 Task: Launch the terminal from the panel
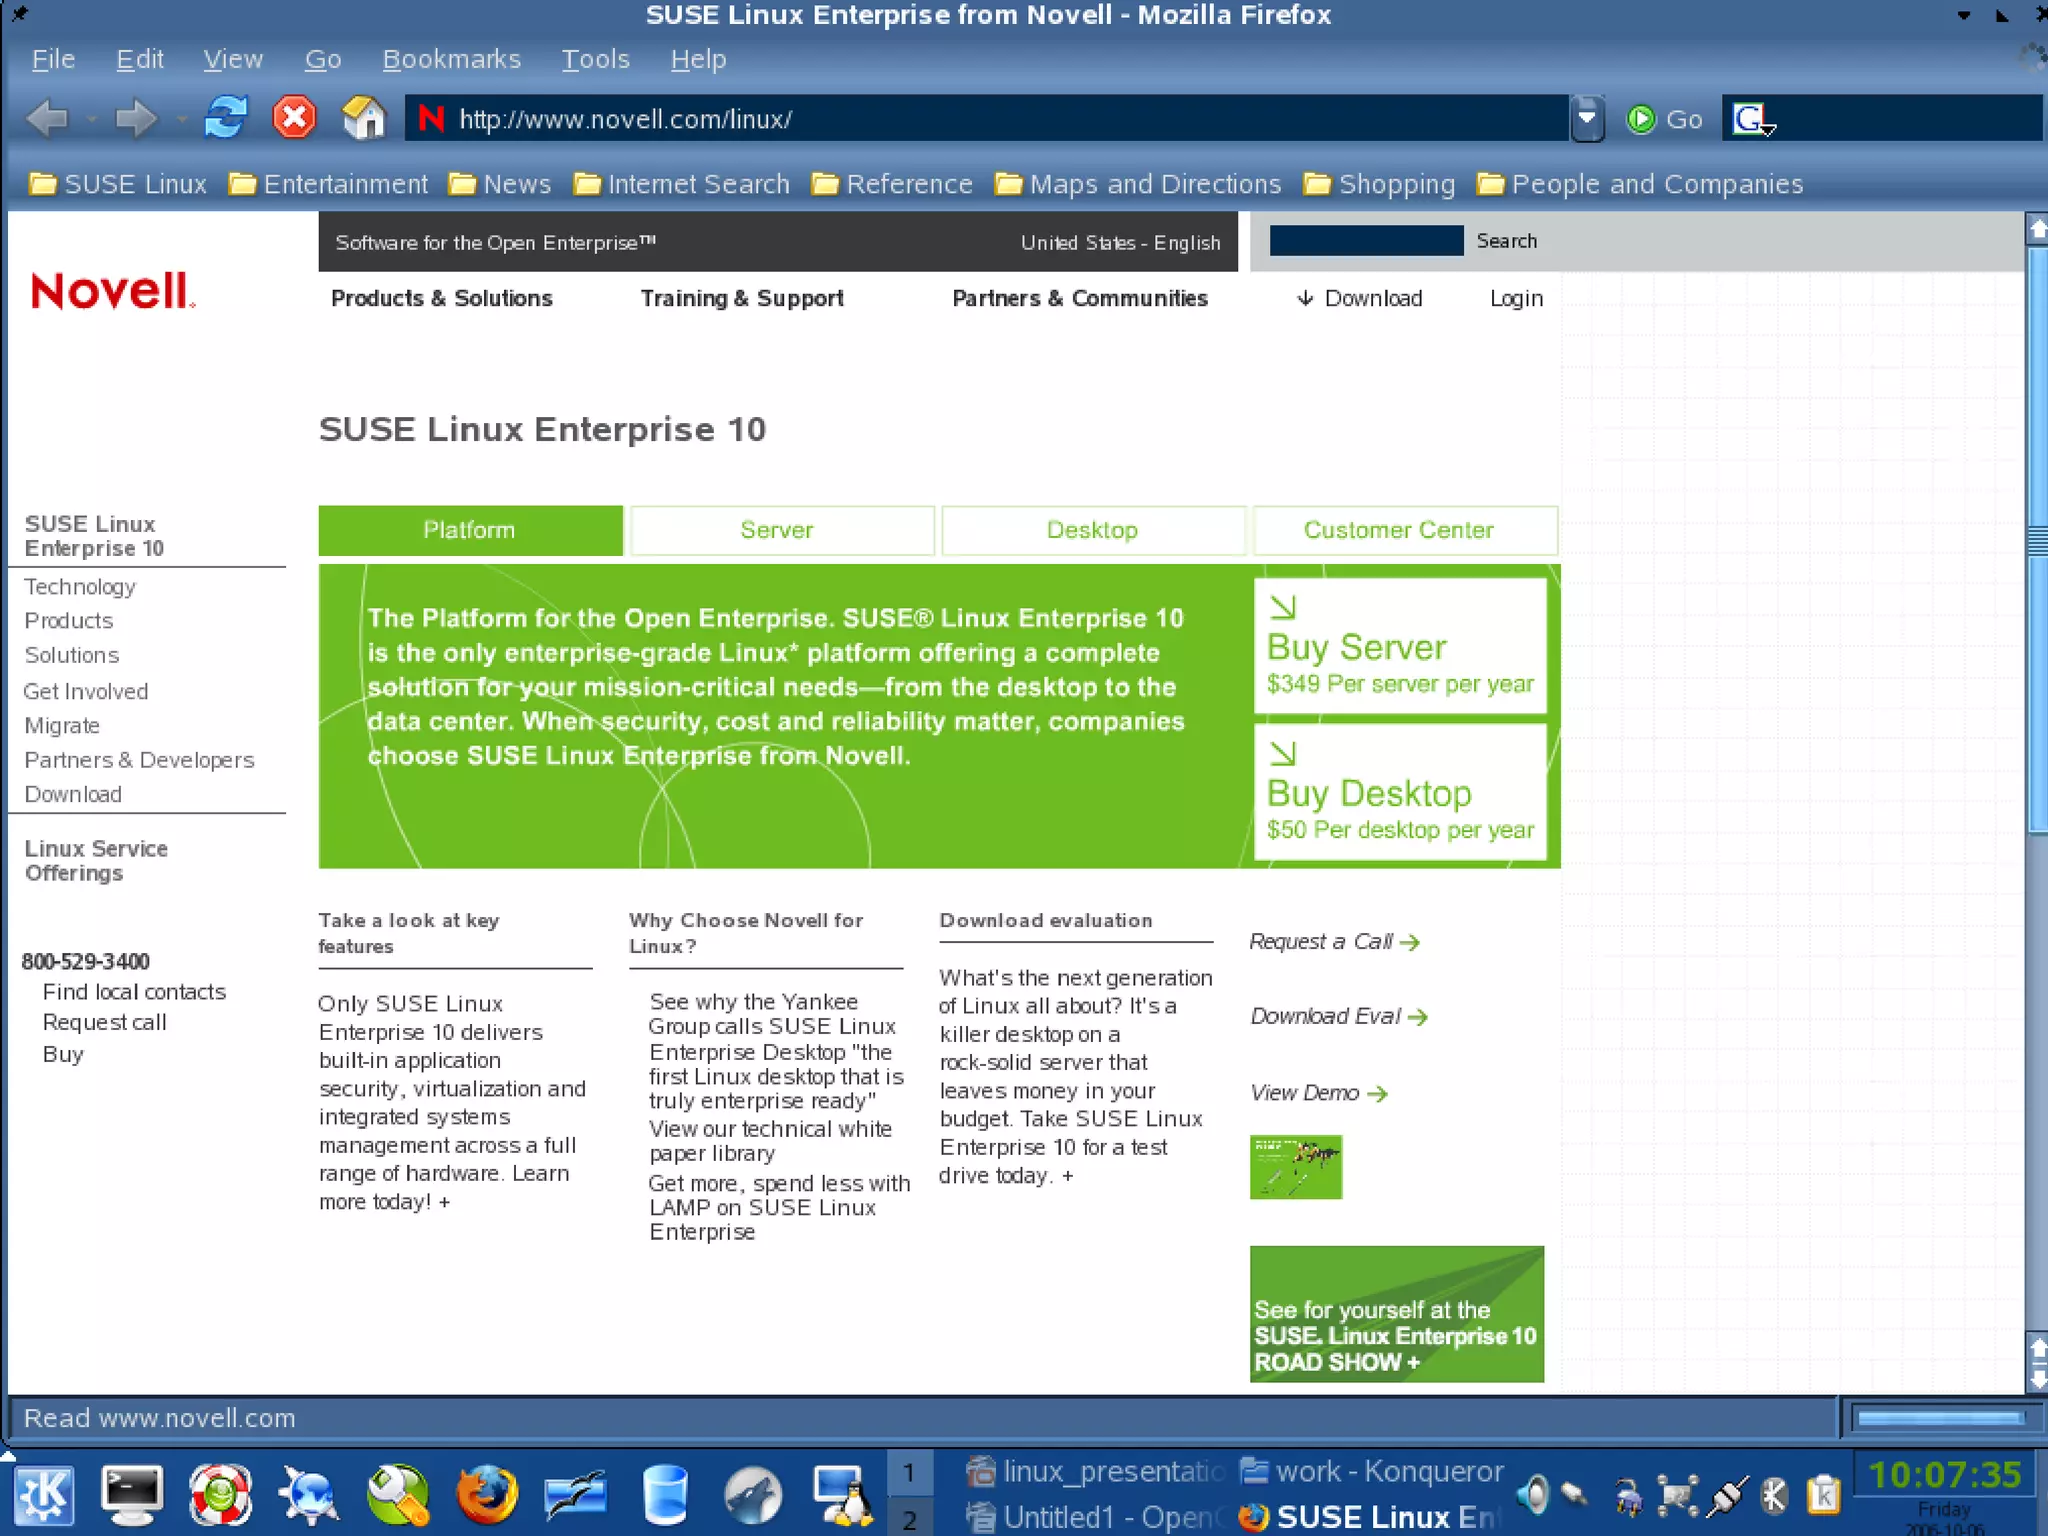tap(132, 1494)
